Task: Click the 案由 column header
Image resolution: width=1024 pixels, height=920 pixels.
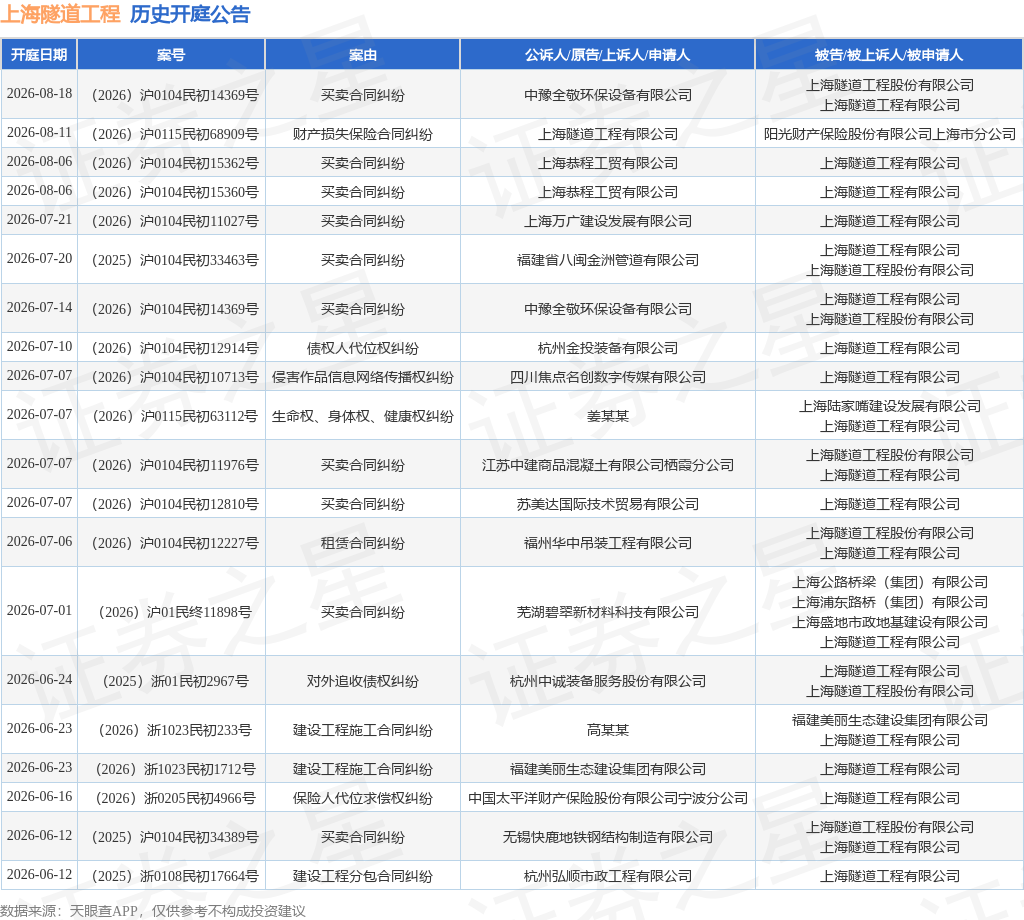Action: pos(362,55)
